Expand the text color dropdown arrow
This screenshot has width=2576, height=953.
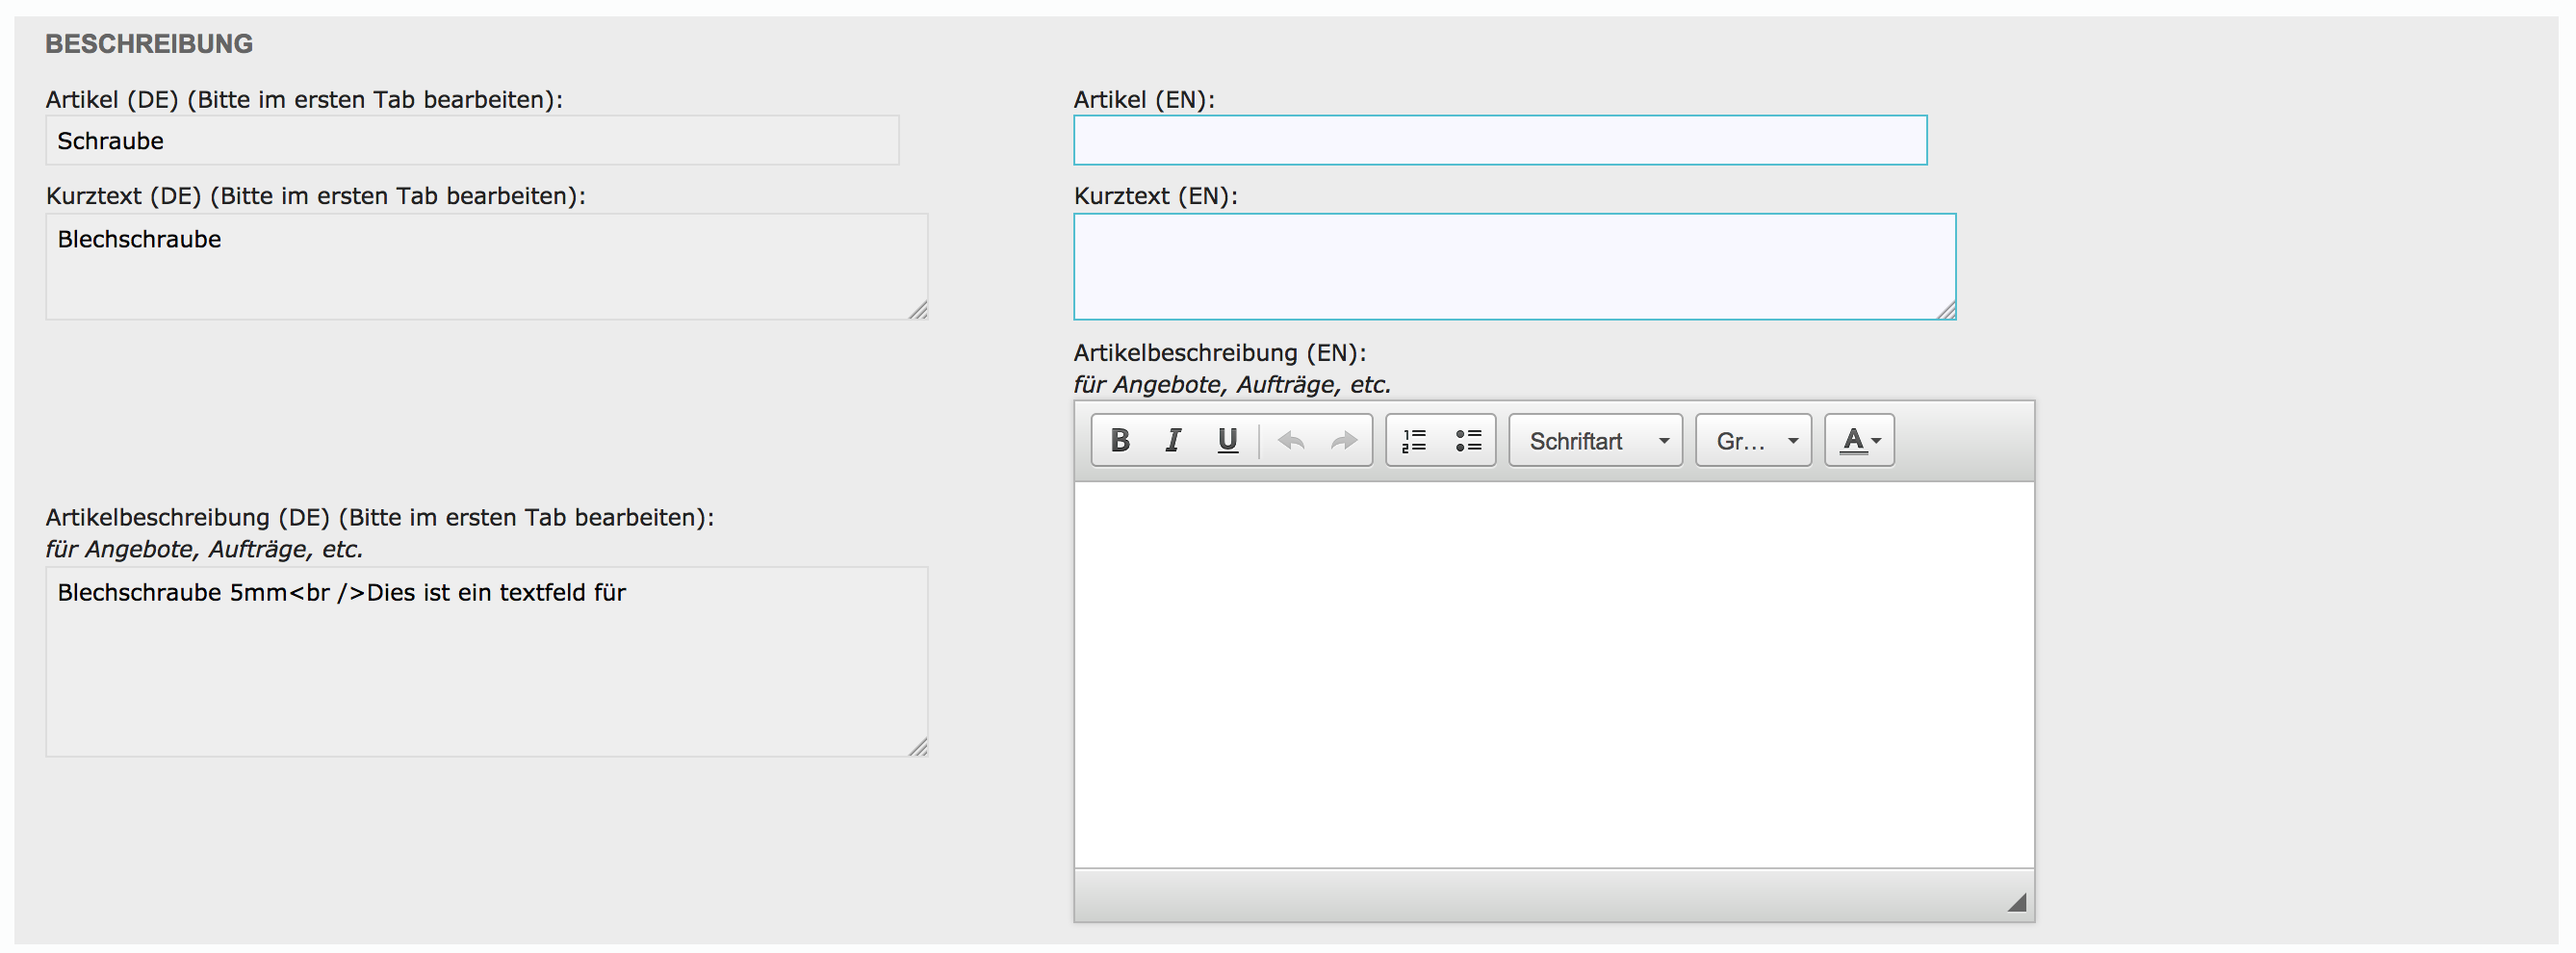coord(1877,442)
